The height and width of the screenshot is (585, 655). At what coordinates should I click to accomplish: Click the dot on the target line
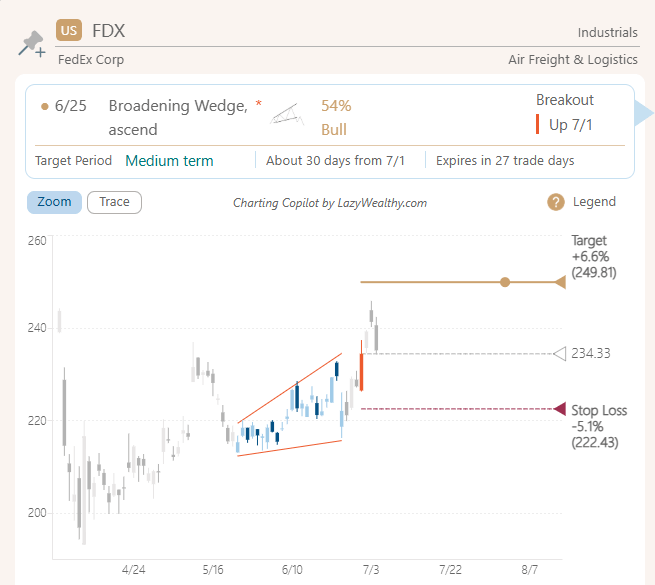(x=505, y=283)
